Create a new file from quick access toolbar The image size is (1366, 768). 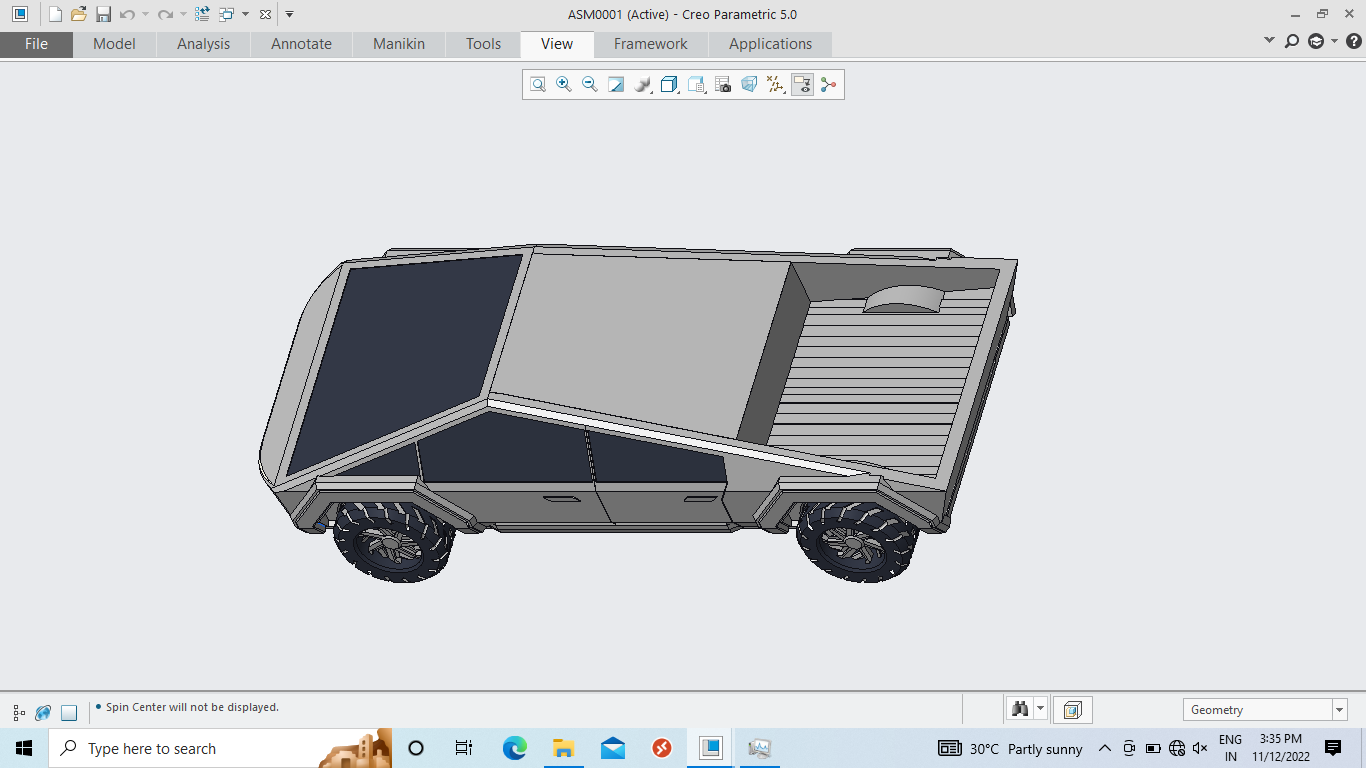(x=55, y=14)
